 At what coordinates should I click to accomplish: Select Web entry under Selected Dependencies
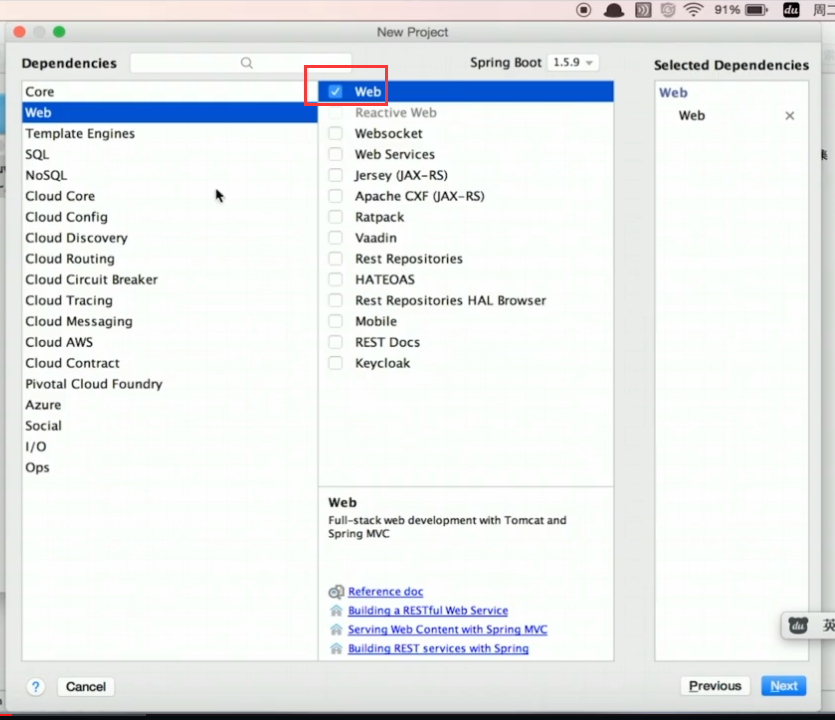coord(691,116)
